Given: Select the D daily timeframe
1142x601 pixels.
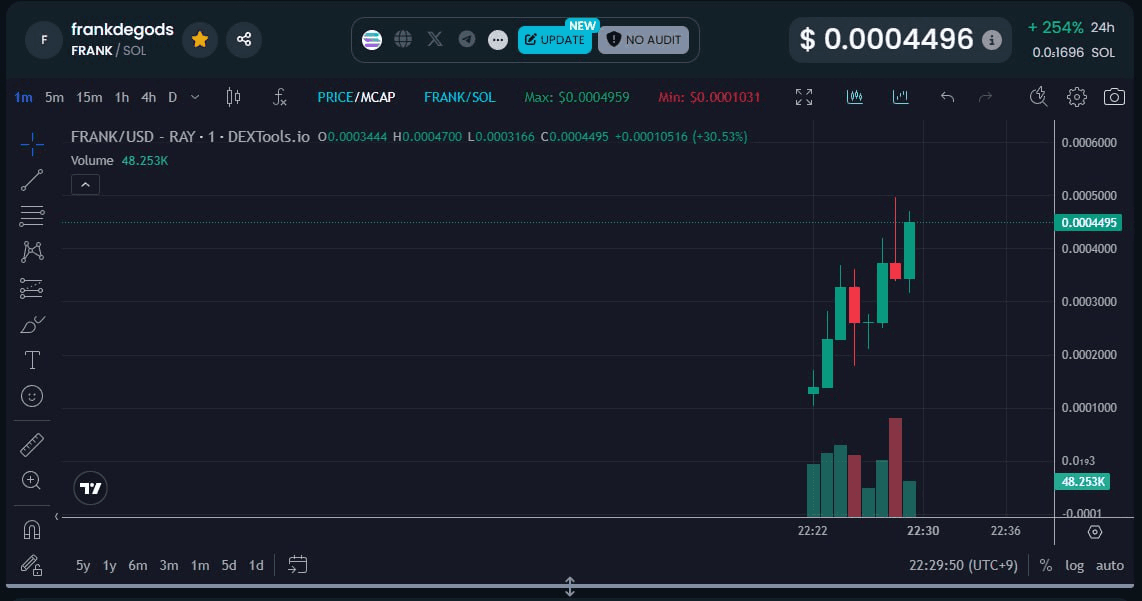Looking at the screenshot, I should (x=173, y=97).
